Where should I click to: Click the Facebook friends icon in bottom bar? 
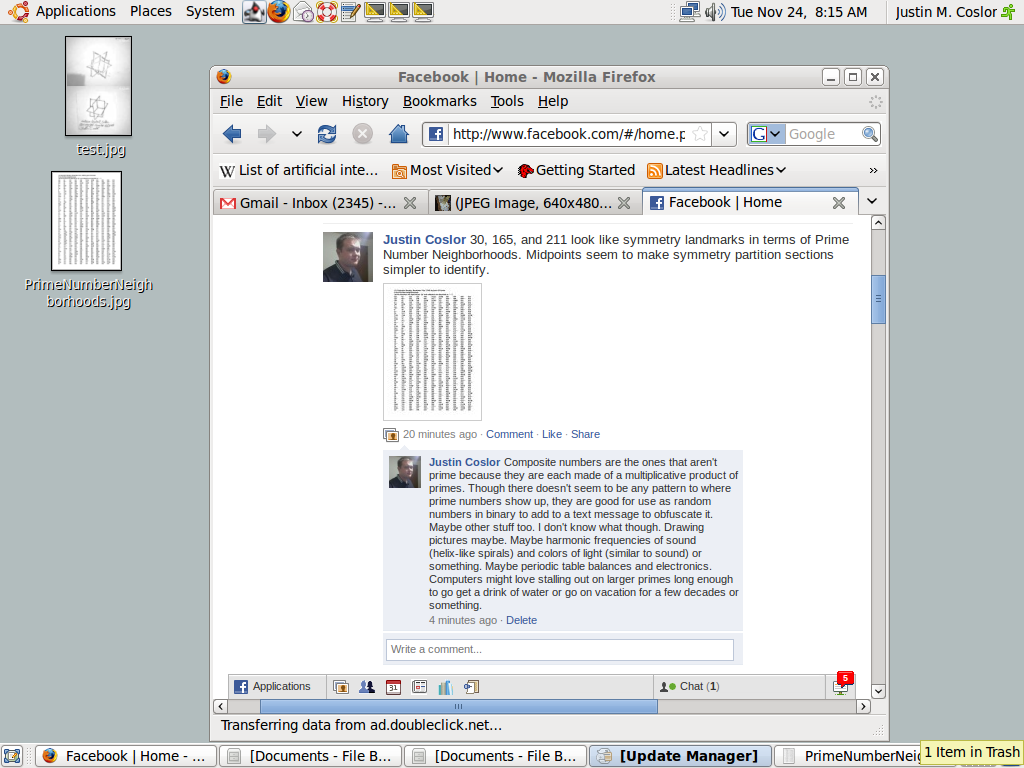coord(367,687)
